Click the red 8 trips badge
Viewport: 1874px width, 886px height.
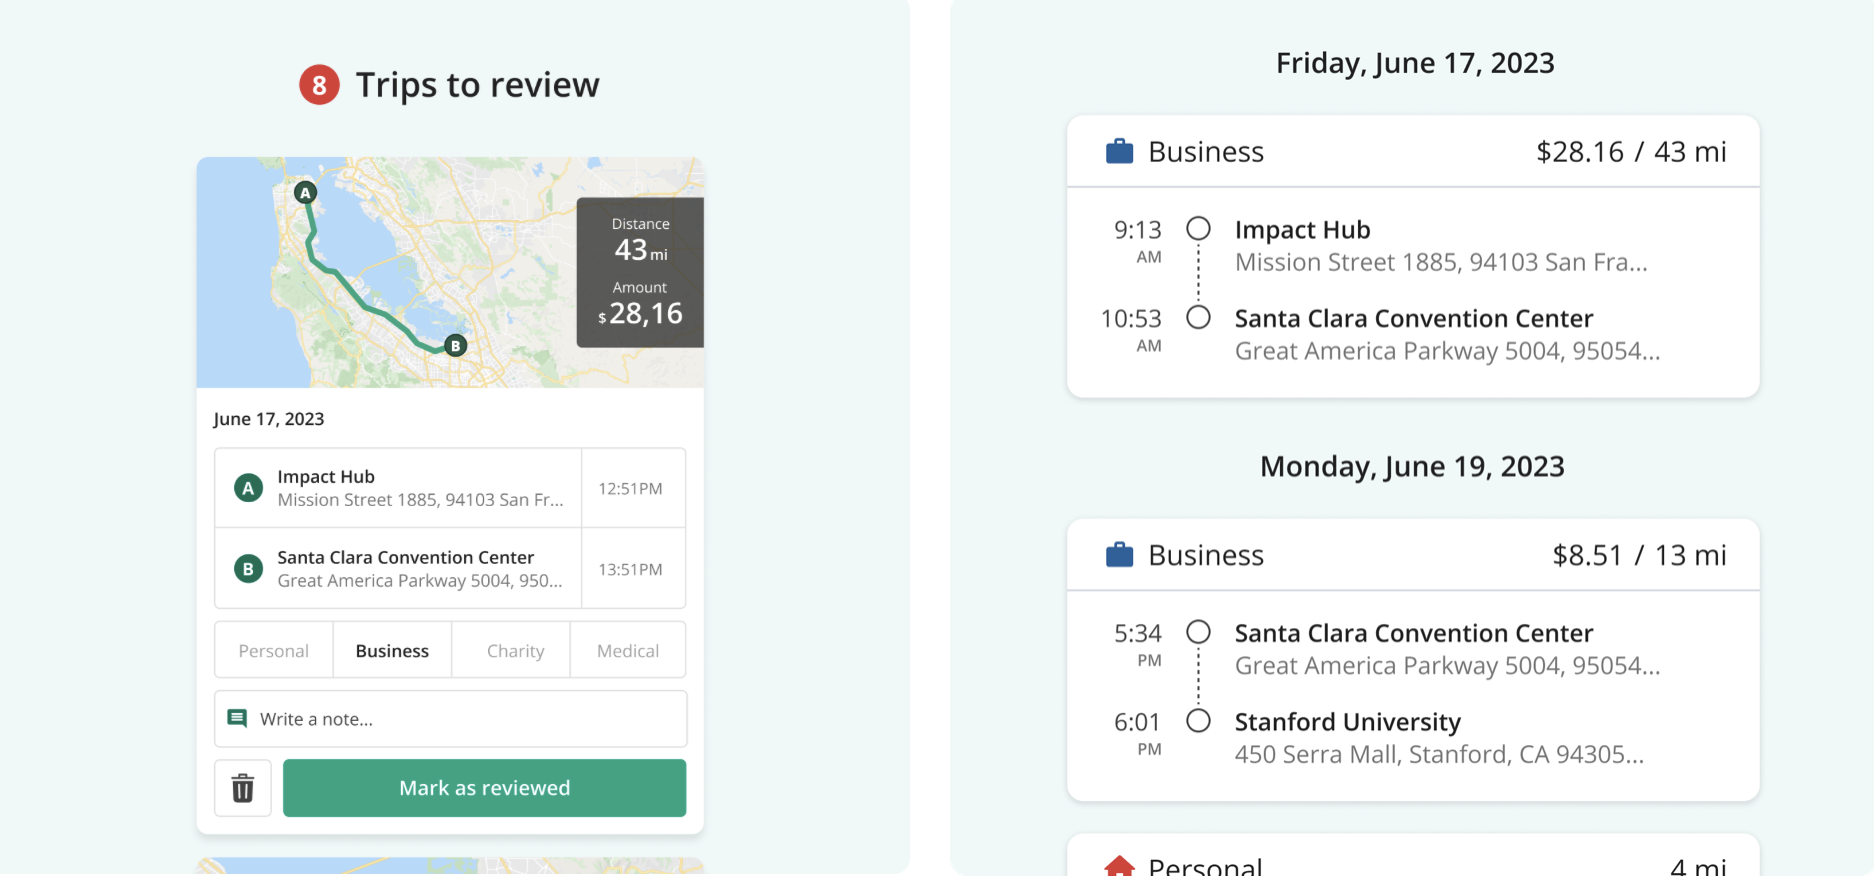(x=319, y=85)
